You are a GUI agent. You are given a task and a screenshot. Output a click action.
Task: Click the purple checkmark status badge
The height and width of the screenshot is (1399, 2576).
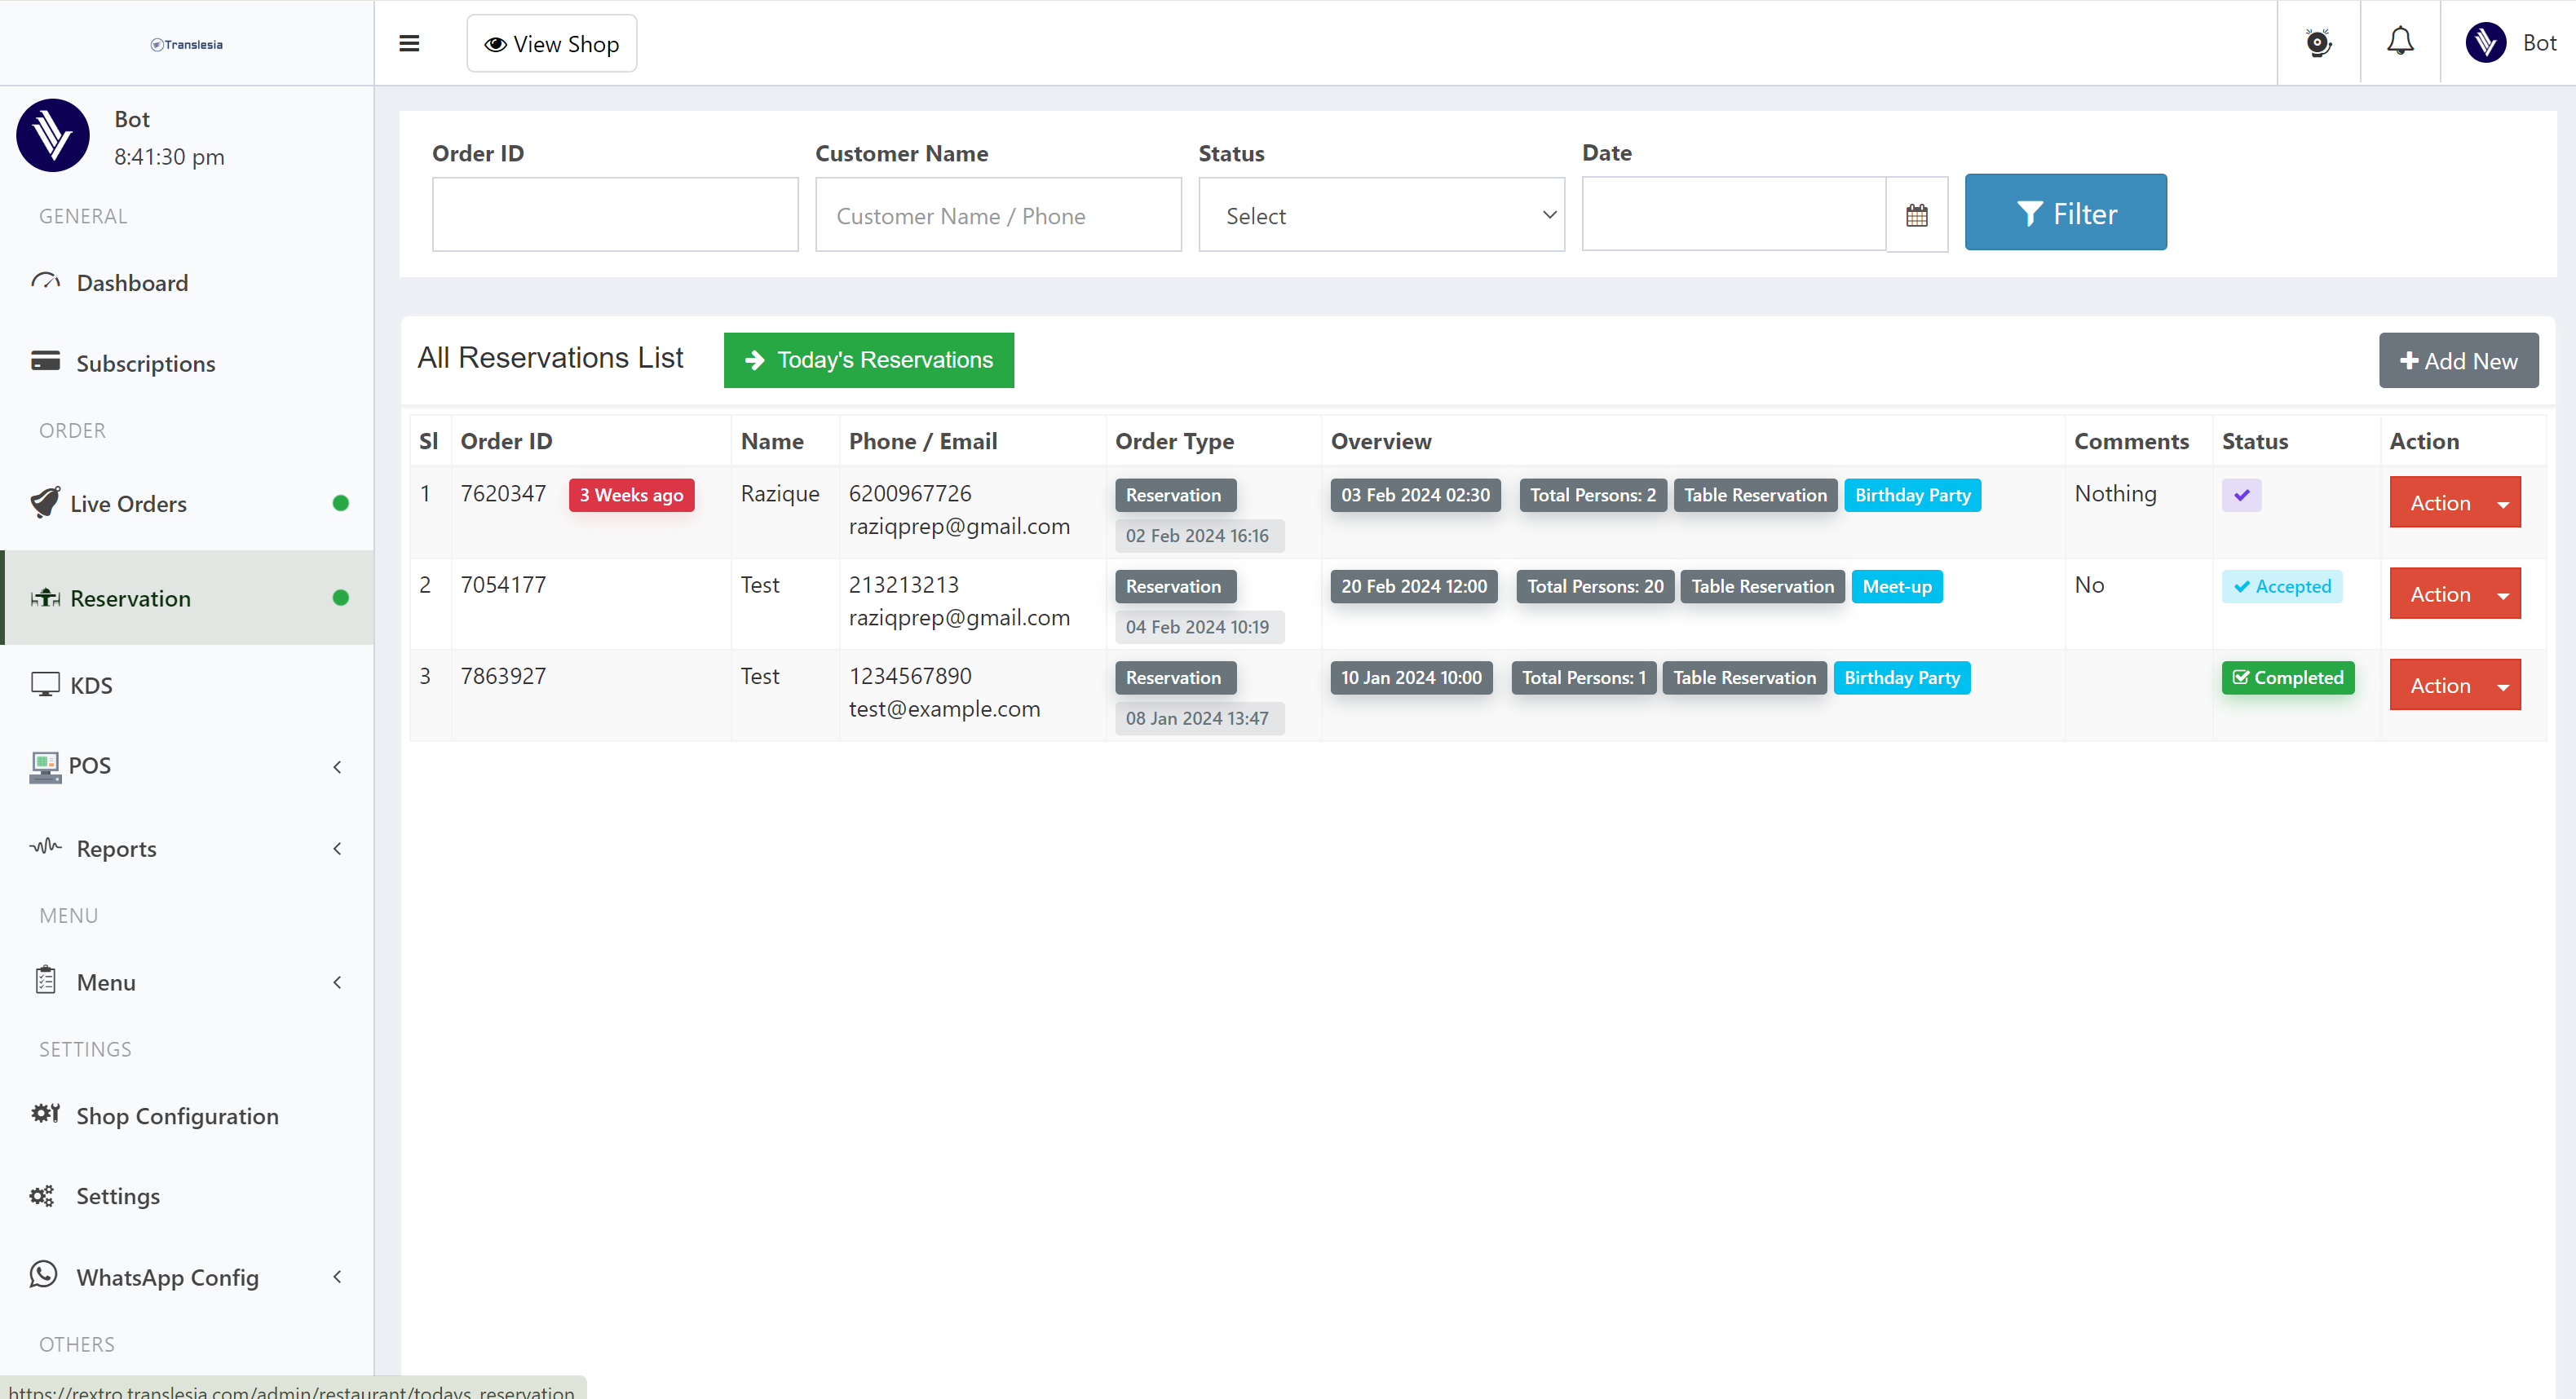(2241, 495)
